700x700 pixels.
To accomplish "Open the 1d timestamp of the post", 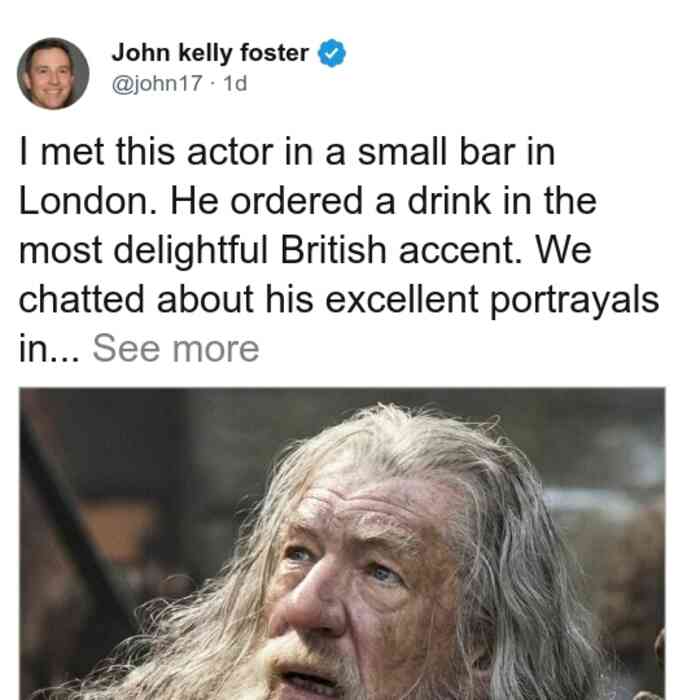I will pos(235,83).
